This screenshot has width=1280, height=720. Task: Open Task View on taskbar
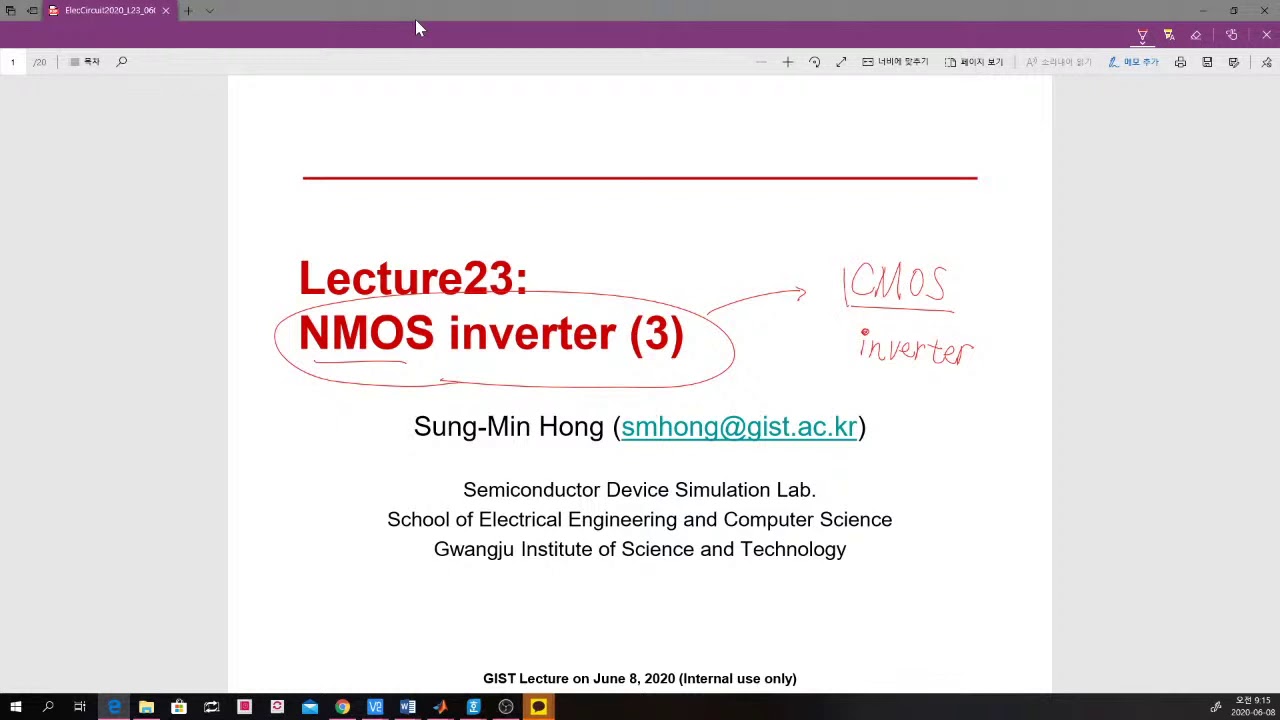point(80,707)
